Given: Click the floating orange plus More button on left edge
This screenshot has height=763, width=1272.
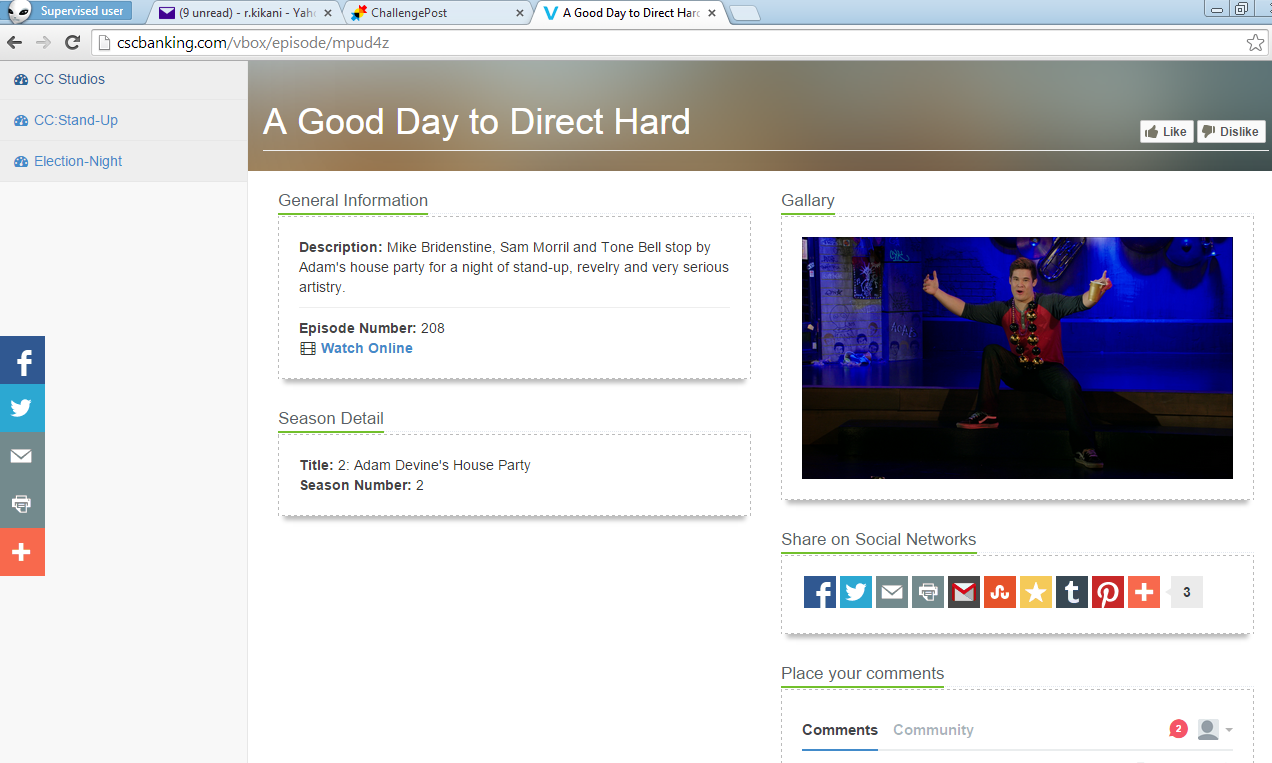Looking at the screenshot, I should coord(22,552).
